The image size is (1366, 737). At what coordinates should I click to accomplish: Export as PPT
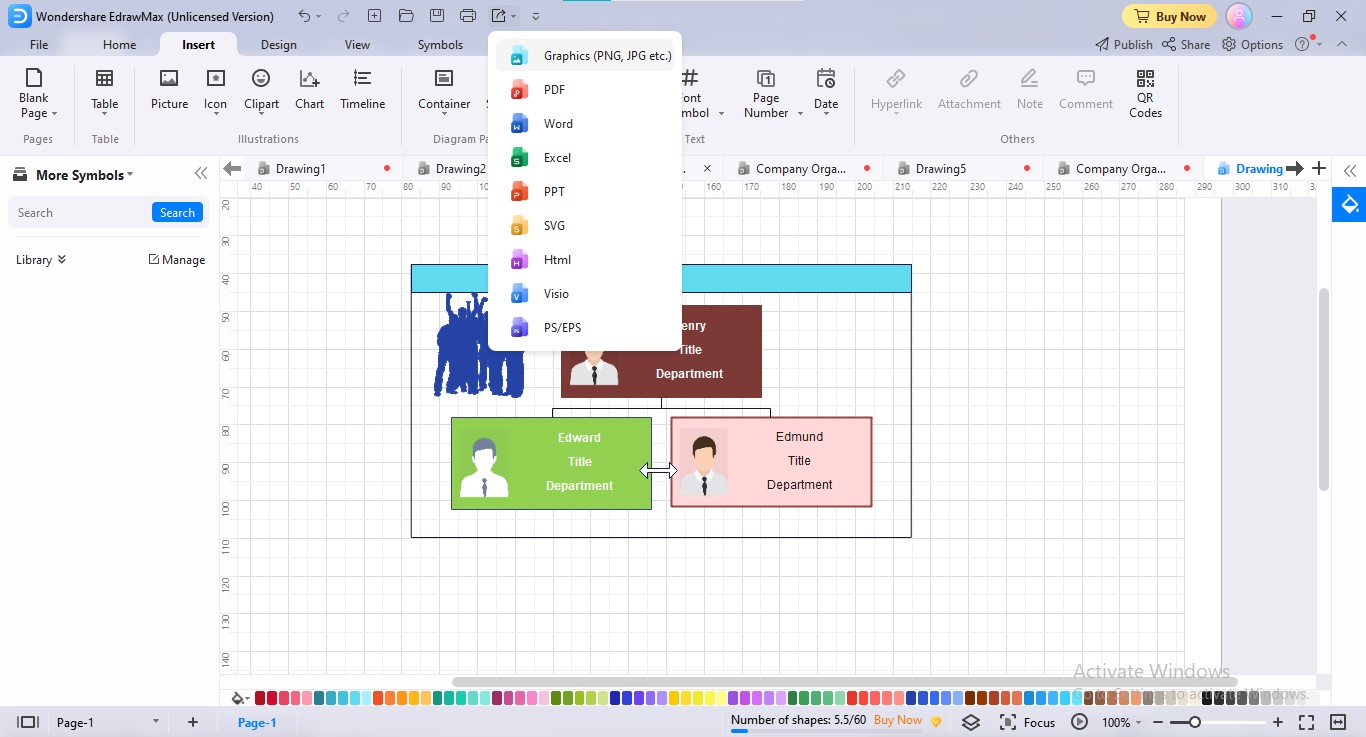585,192
